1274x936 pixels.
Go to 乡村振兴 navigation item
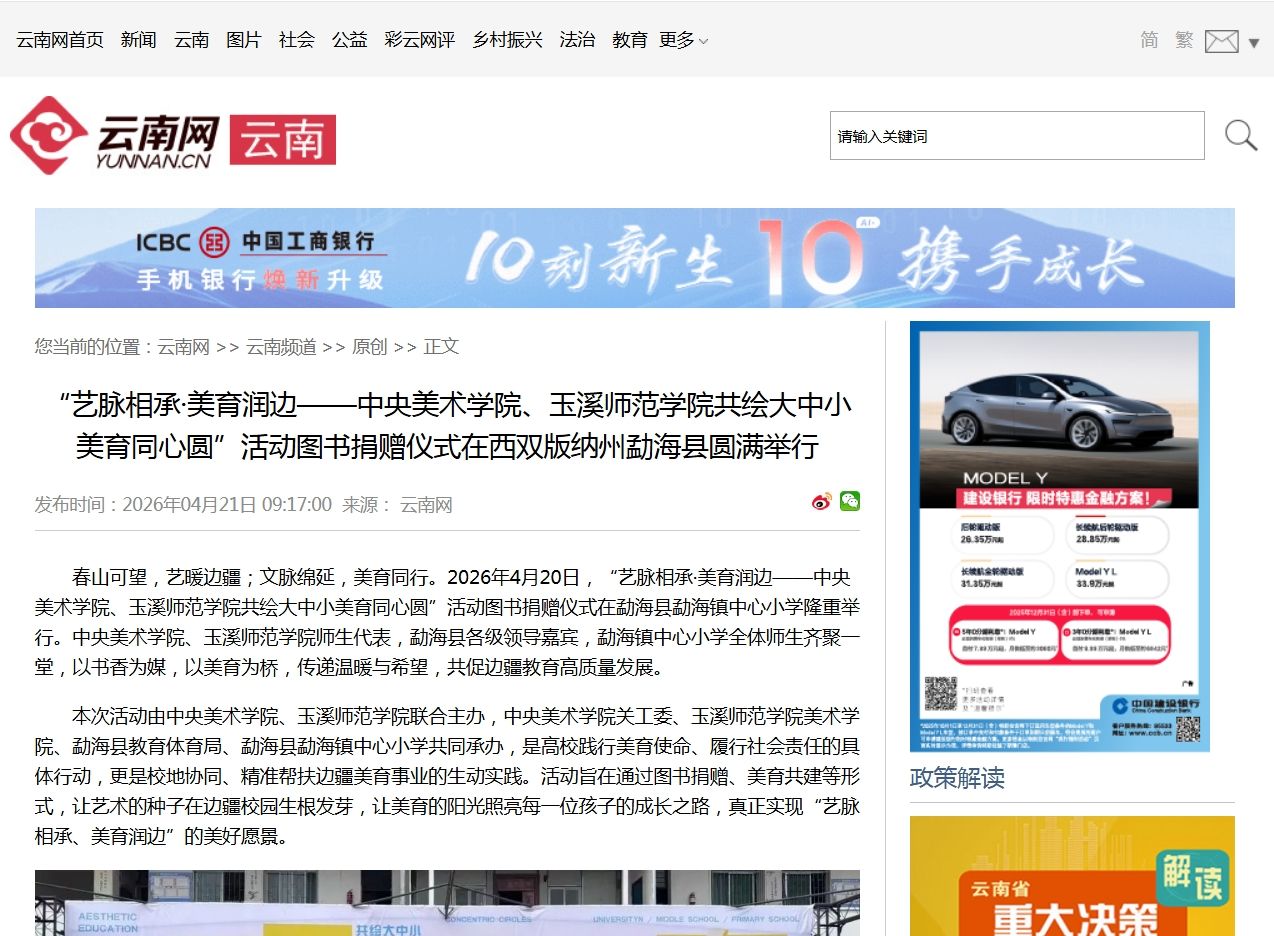click(507, 40)
